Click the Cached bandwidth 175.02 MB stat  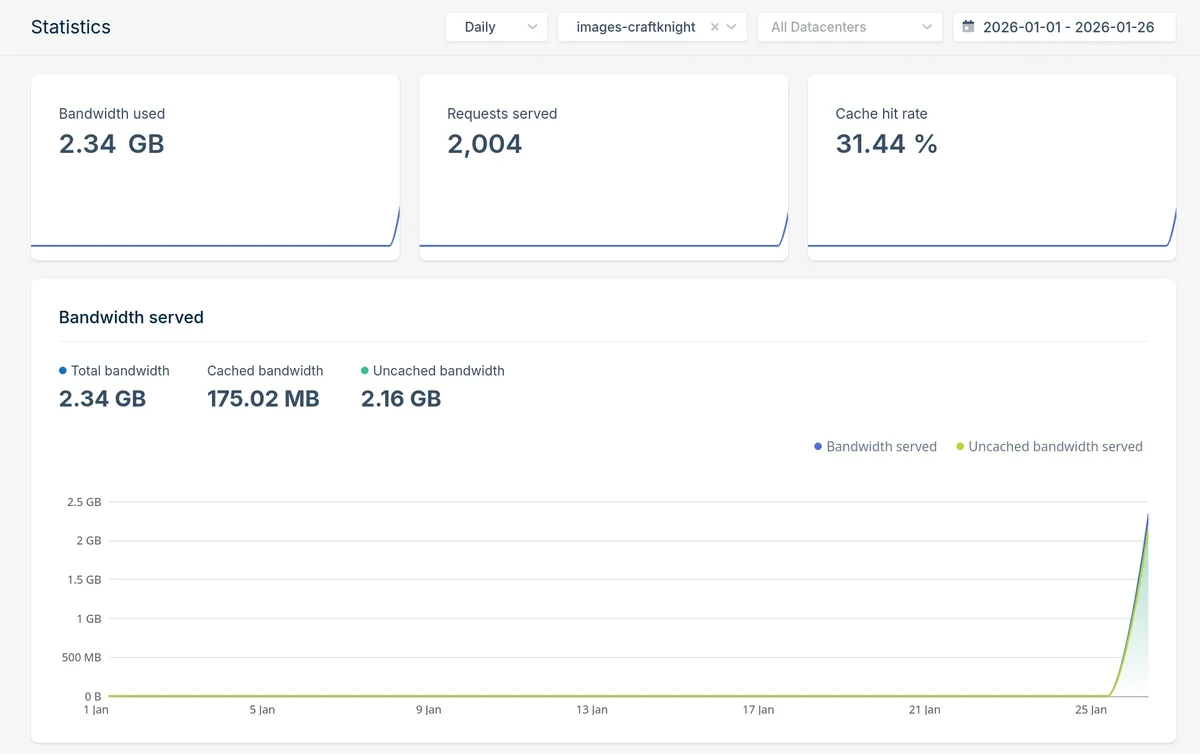264,399
